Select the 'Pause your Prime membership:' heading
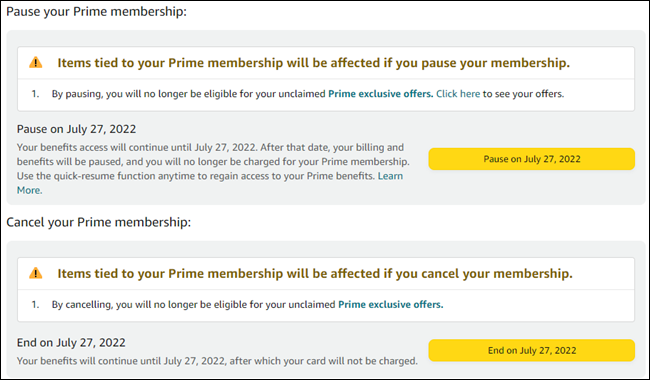The image size is (650, 380). [x=97, y=12]
